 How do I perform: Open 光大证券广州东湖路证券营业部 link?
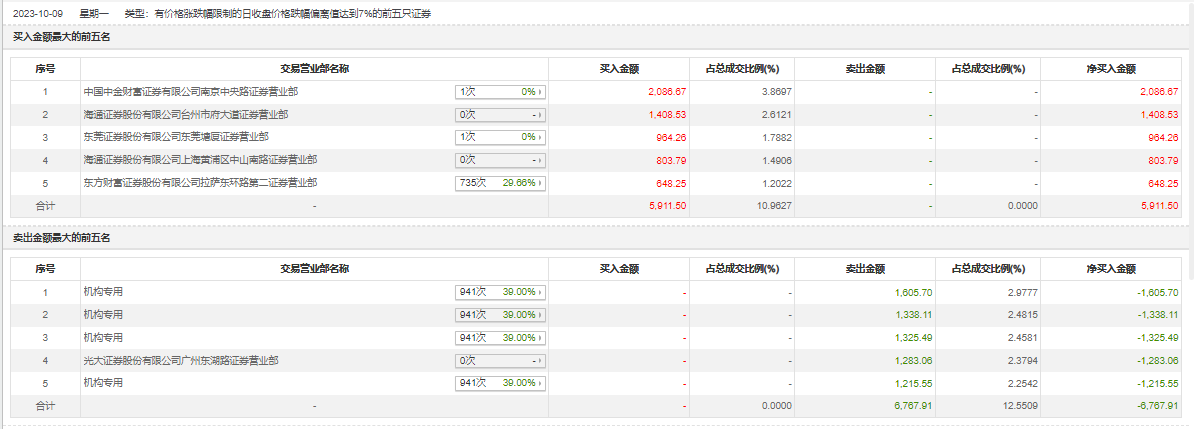(181, 360)
